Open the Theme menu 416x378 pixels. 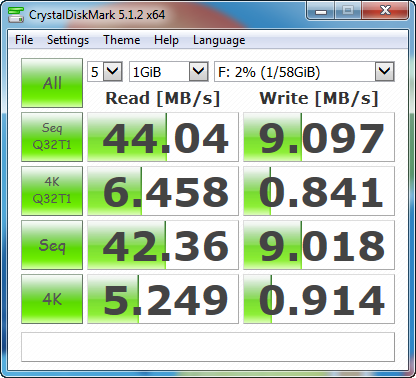pos(122,40)
